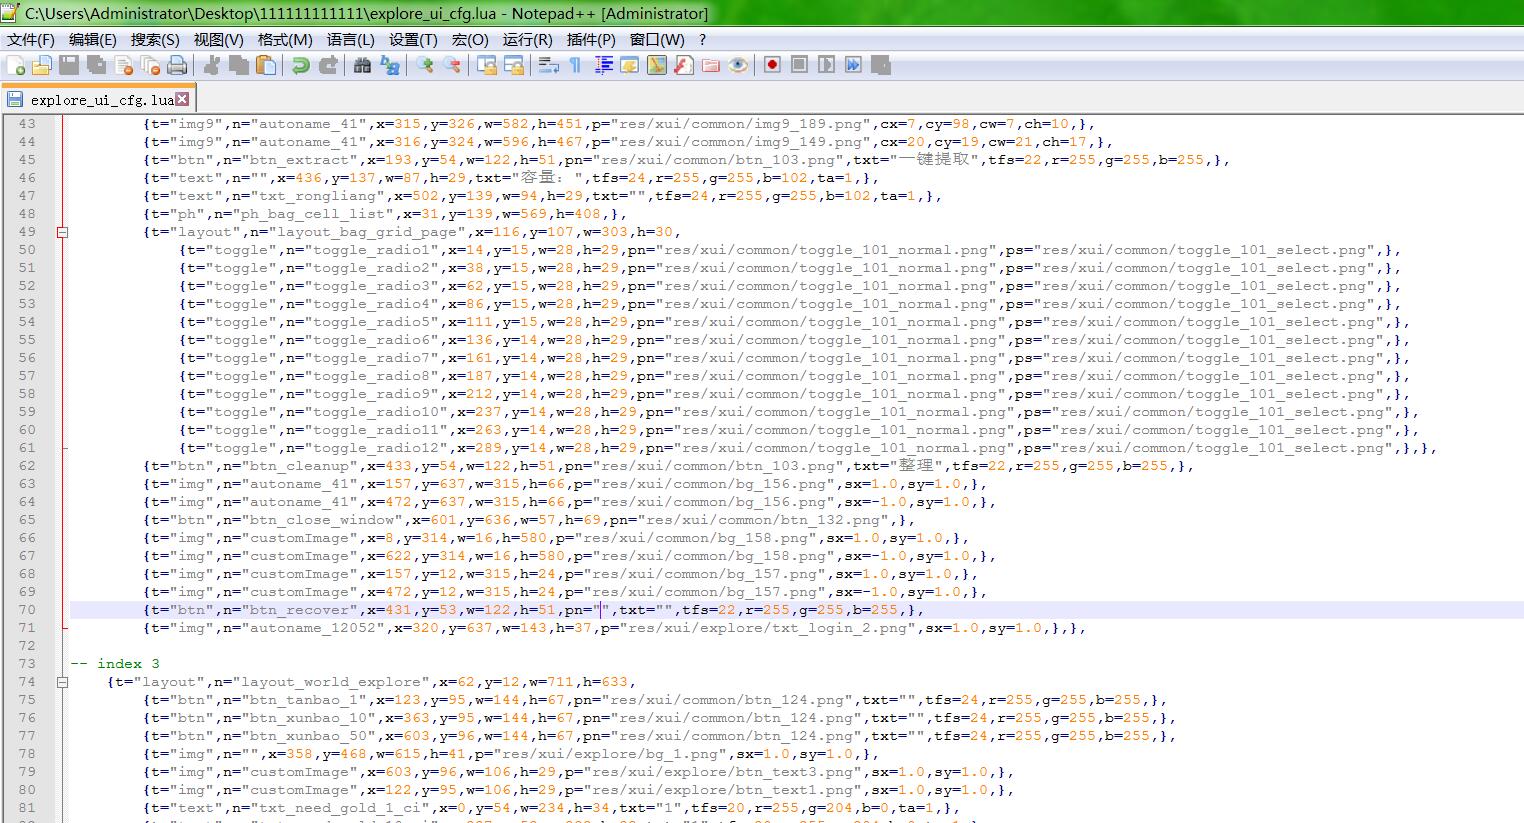Click the Paste clipboard toolbar icon
This screenshot has width=1524, height=823.
click(266, 66)
